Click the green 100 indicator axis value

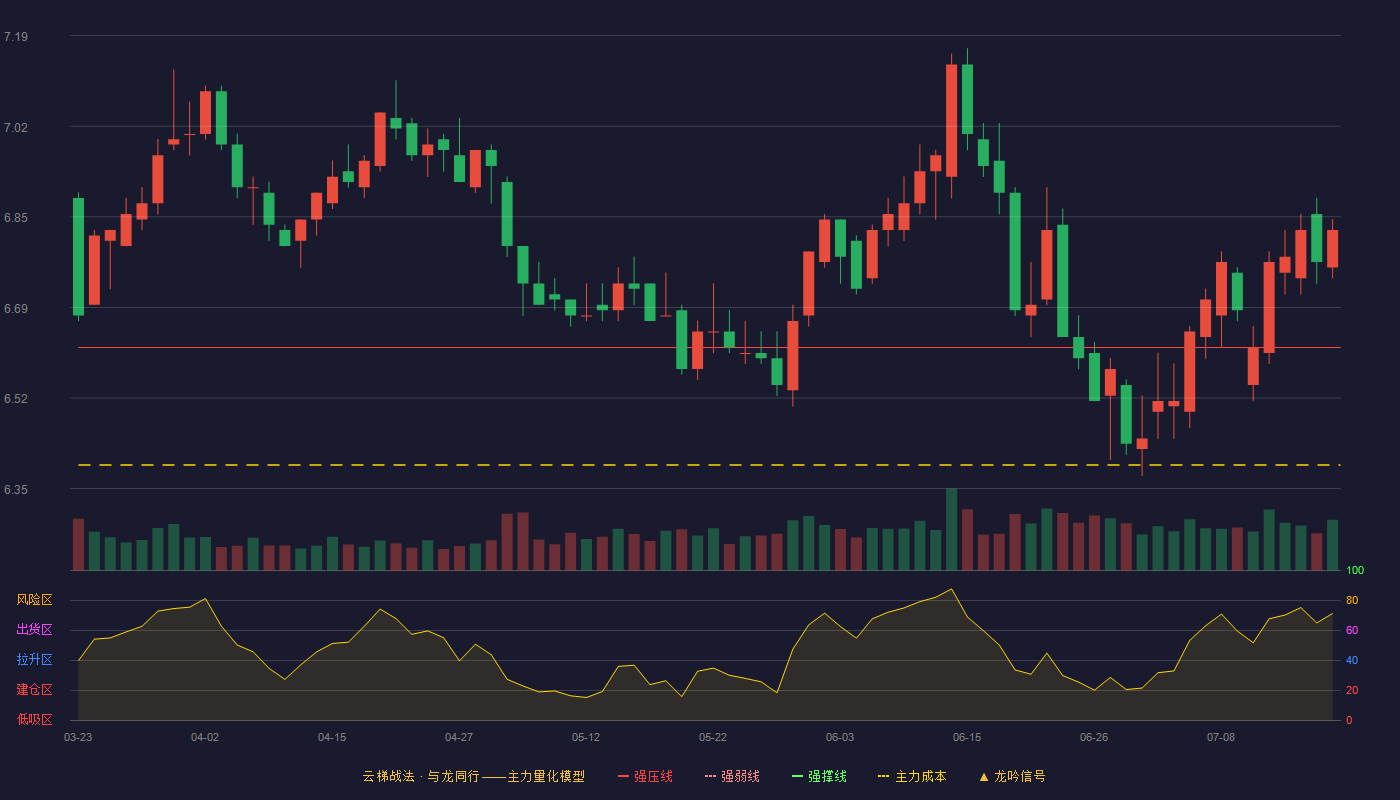(1354, 571)
